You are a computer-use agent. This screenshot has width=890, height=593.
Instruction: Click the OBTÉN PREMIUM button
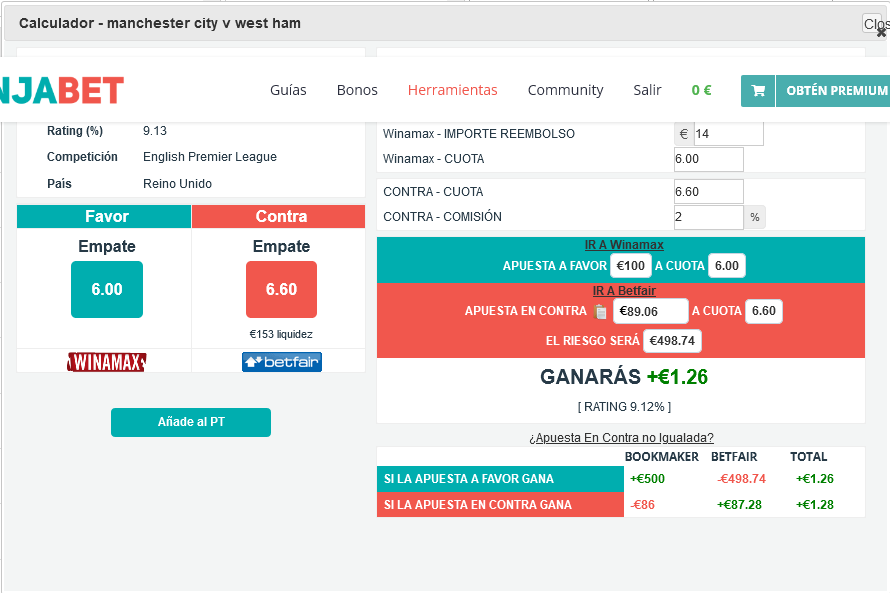(833, 91)
